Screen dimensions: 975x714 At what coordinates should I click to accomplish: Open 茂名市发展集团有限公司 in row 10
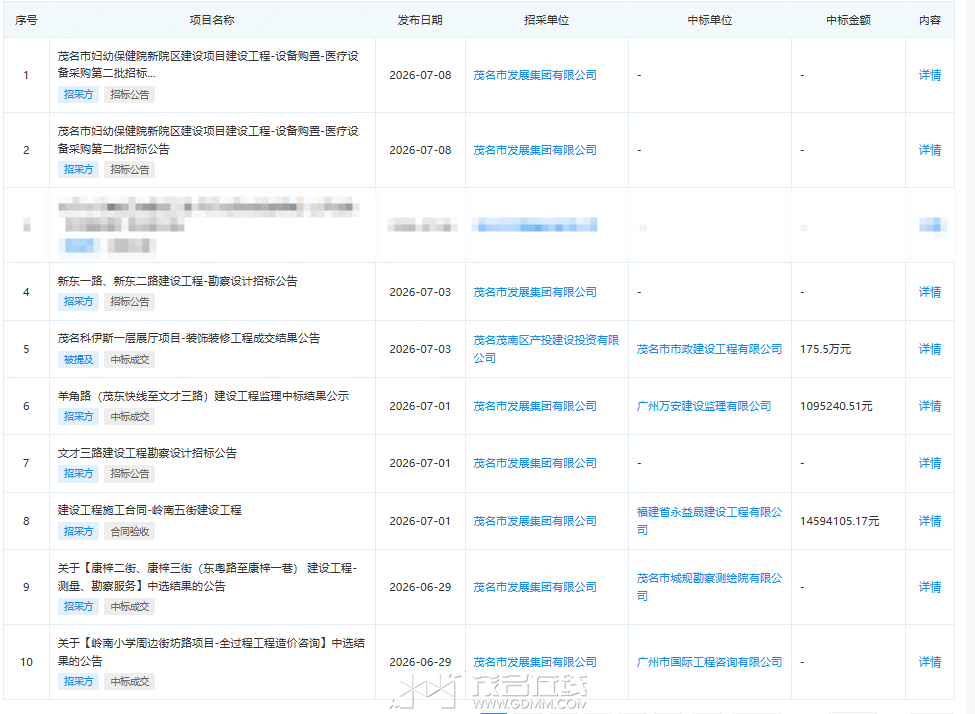click(535, 662)
